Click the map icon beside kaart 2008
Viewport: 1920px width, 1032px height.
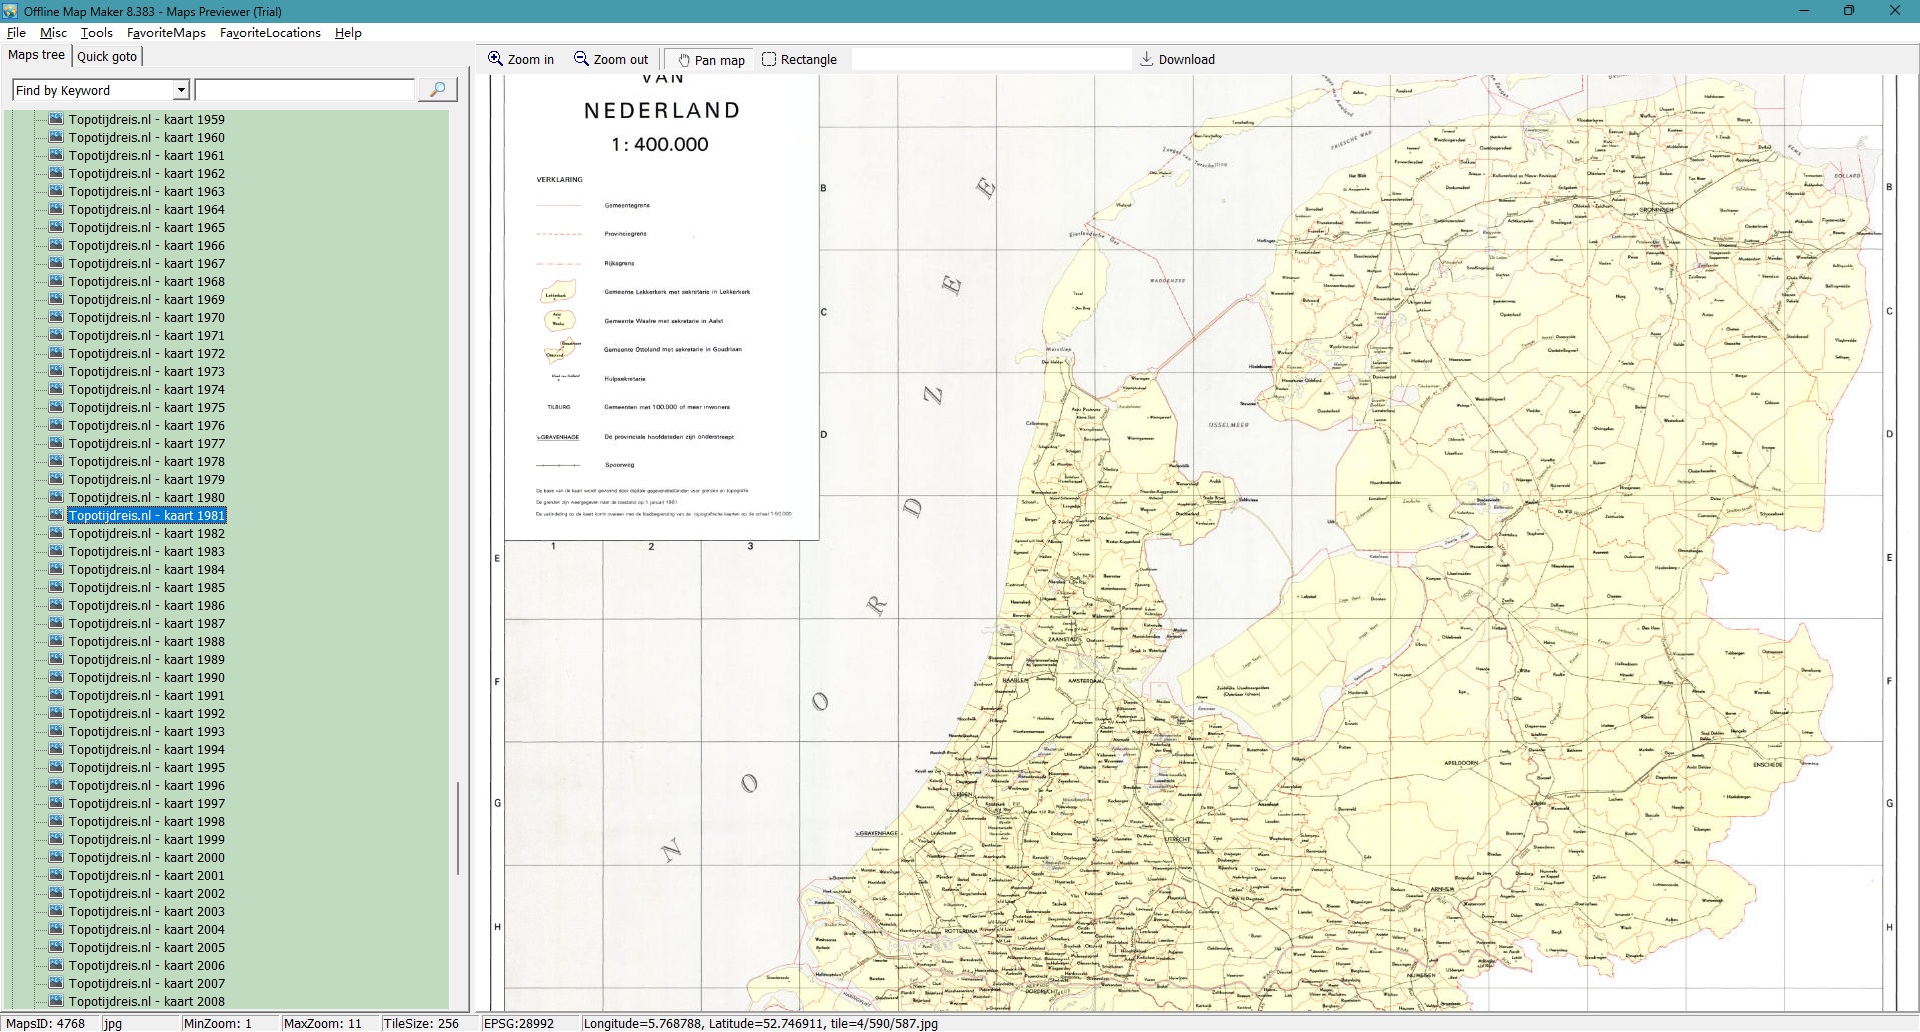click(x=57, y=1001)
